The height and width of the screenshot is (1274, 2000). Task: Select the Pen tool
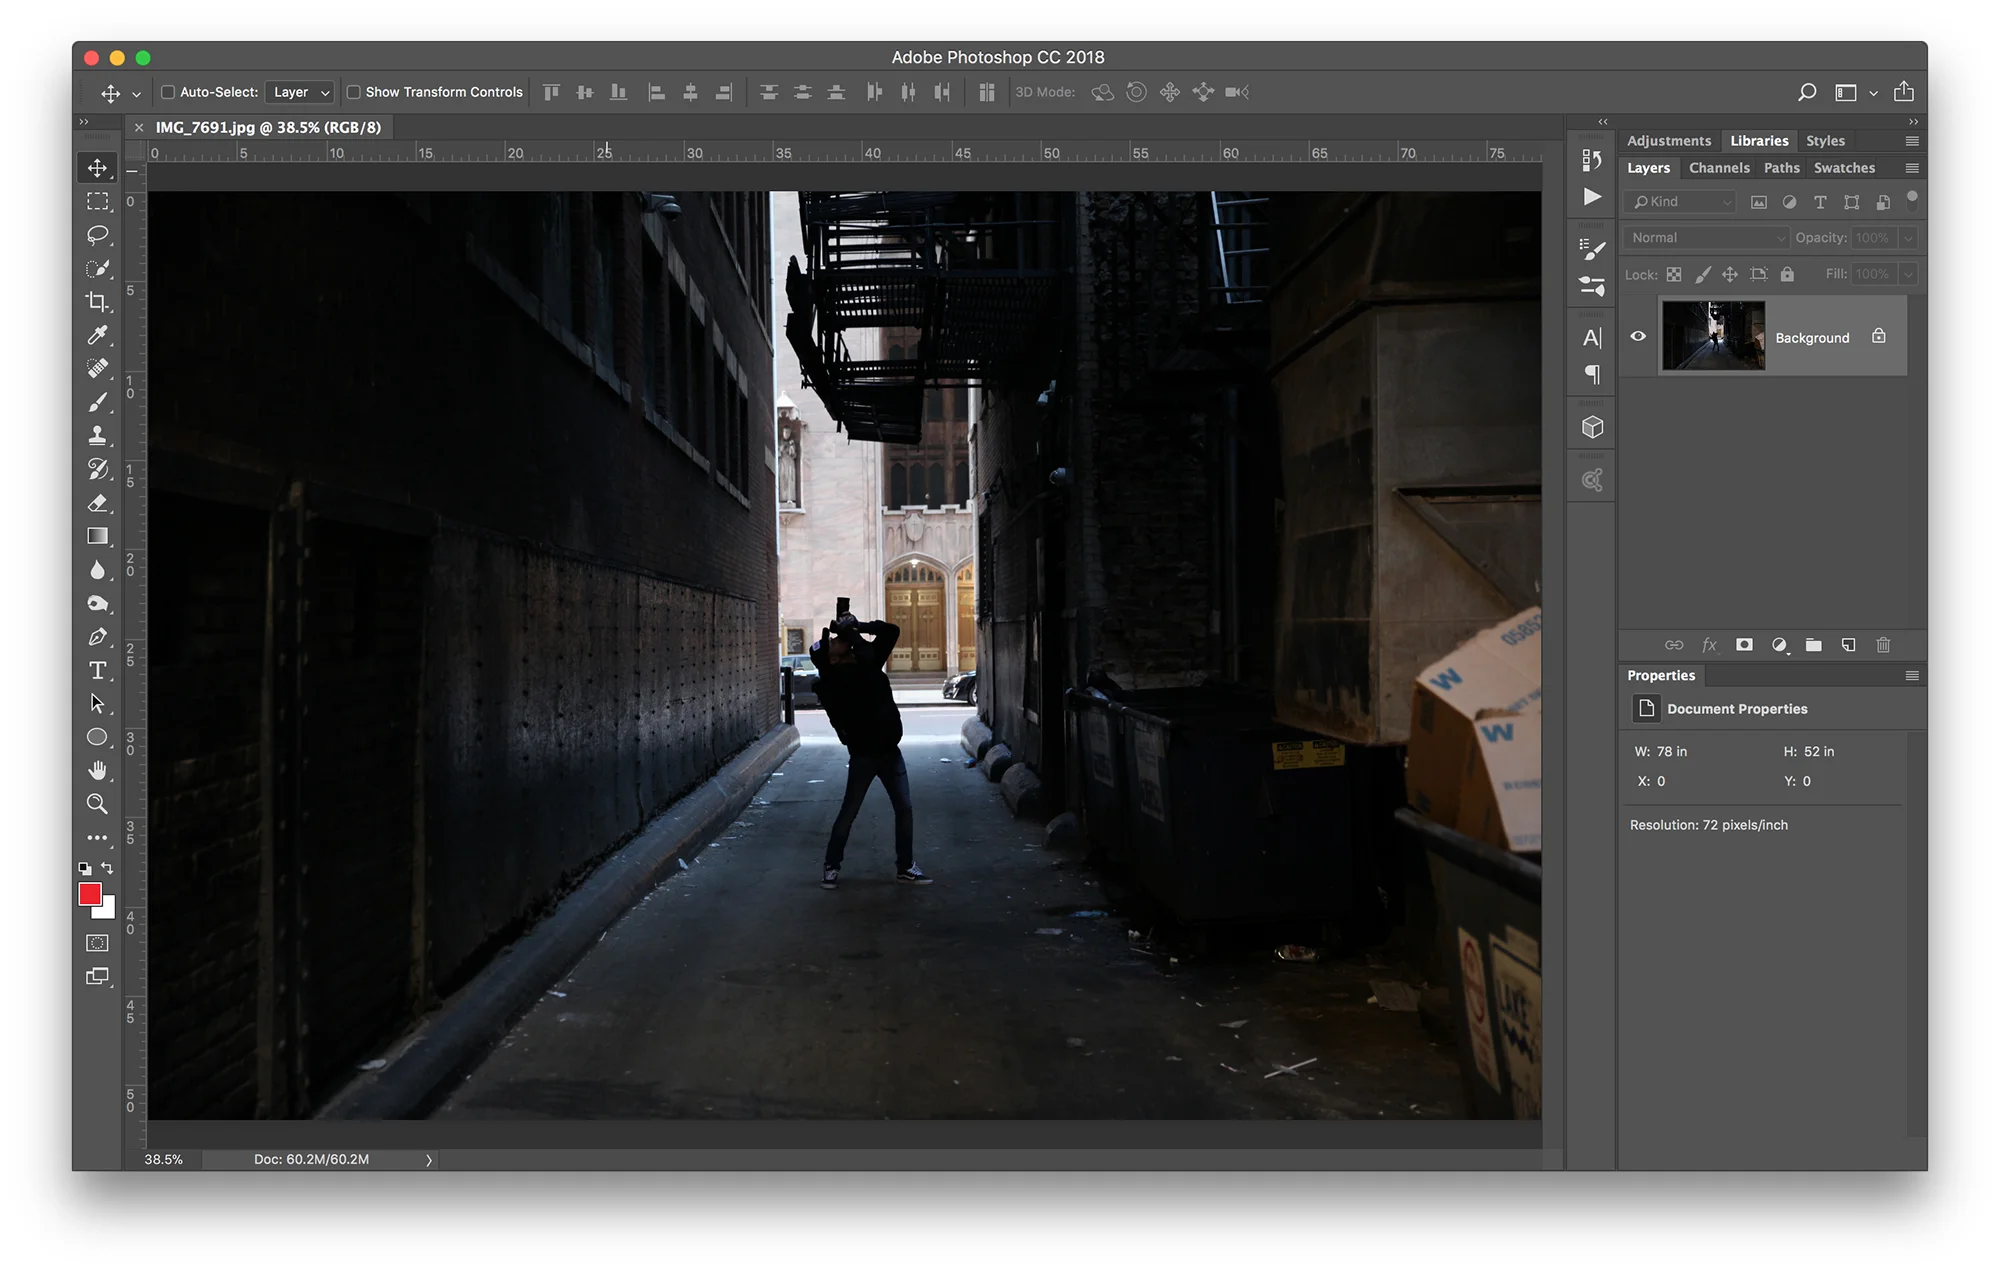tap(97, 636)
